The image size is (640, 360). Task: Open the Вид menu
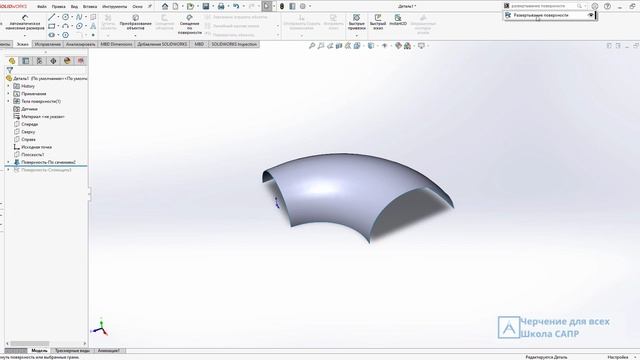[74, 7]
